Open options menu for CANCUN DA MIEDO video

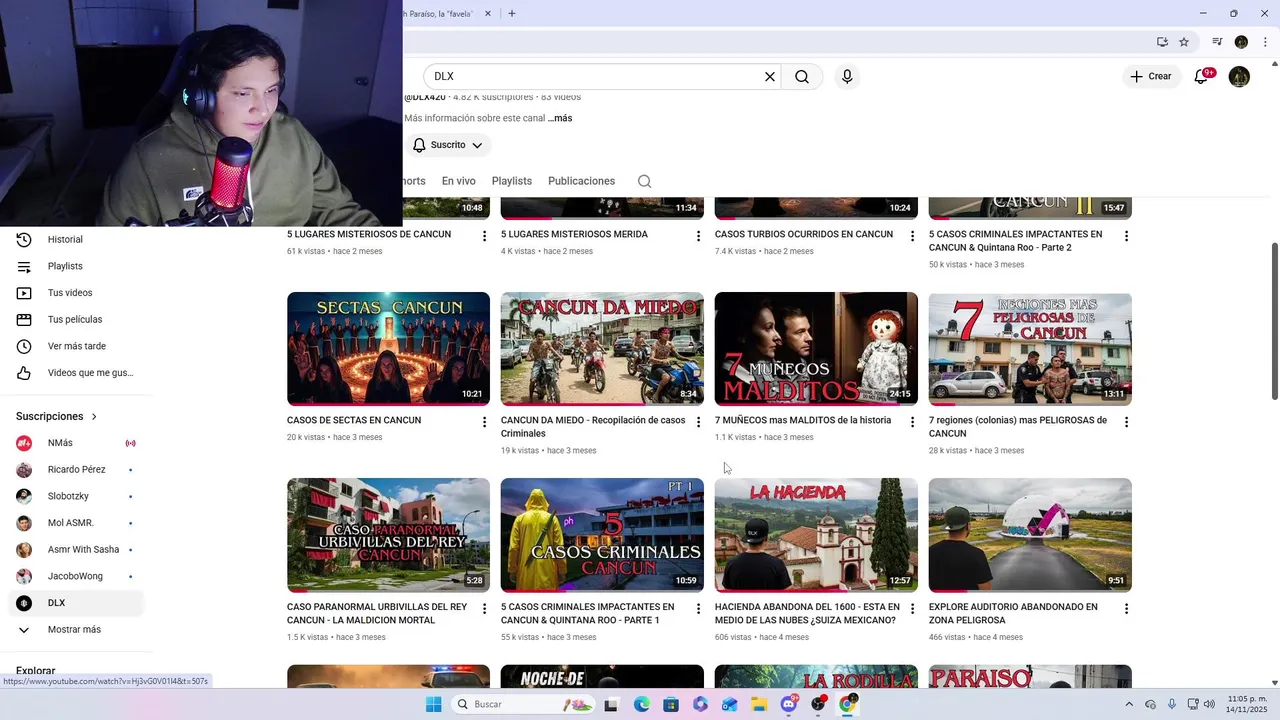[x=699, y=422]
